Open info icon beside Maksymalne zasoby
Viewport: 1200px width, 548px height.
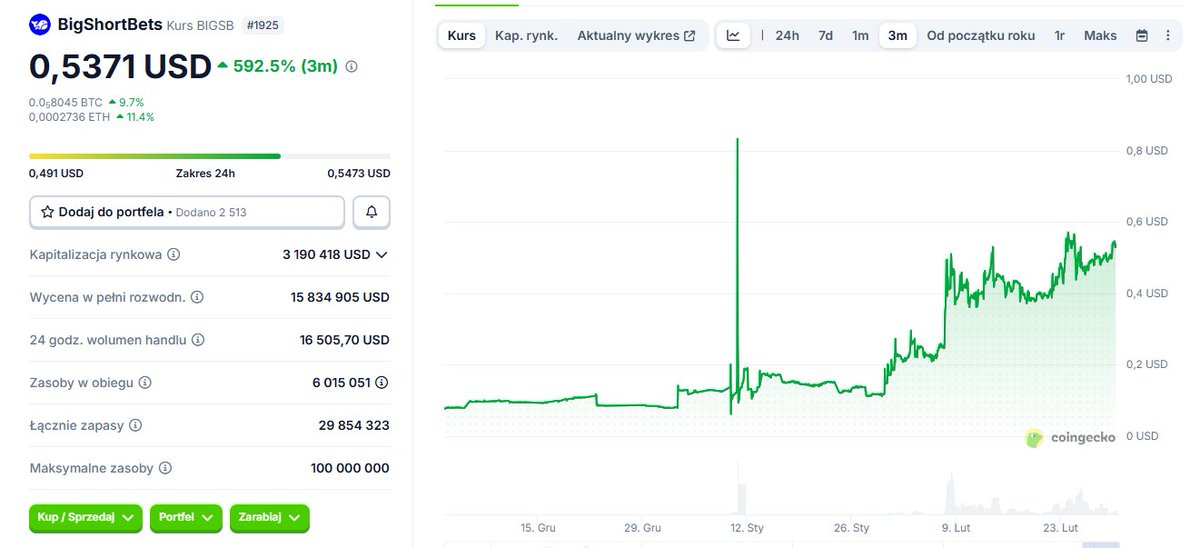[x=166, y=468]
